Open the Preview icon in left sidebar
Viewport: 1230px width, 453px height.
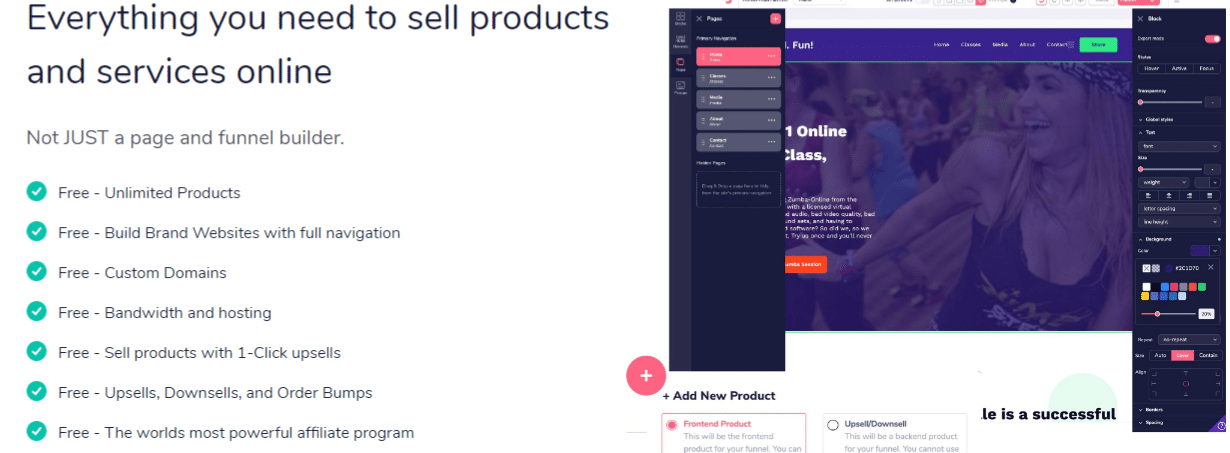click(680, 88)
